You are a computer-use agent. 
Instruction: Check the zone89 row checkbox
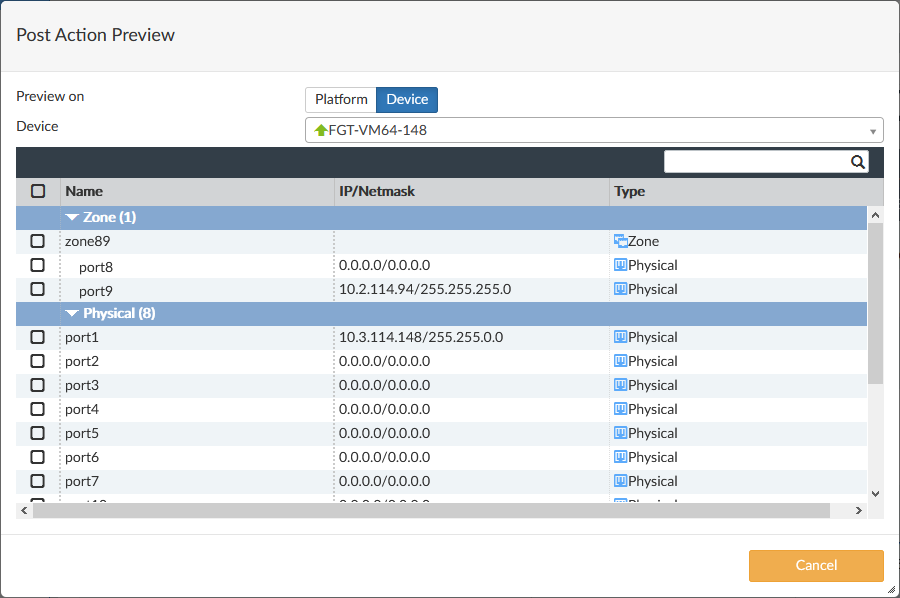37,241
